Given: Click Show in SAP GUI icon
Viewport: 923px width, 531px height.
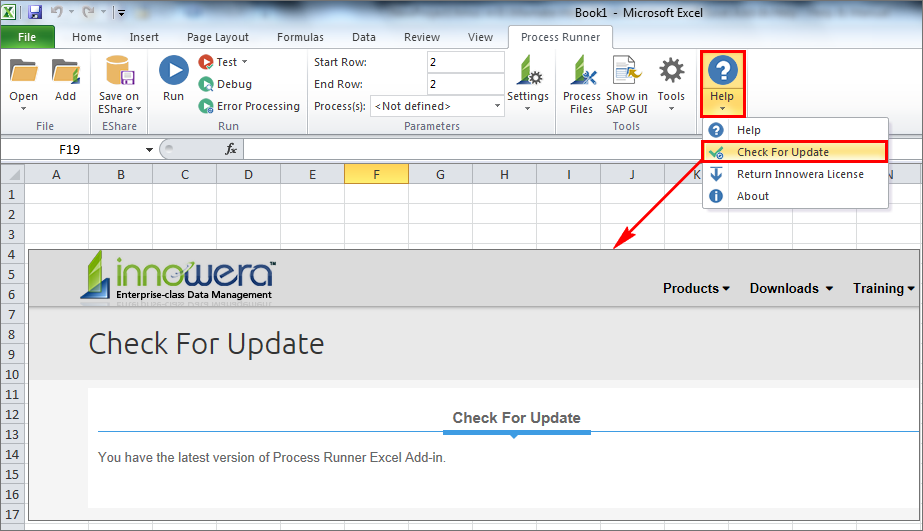Looking at the screenshot, I should point(626,72).
